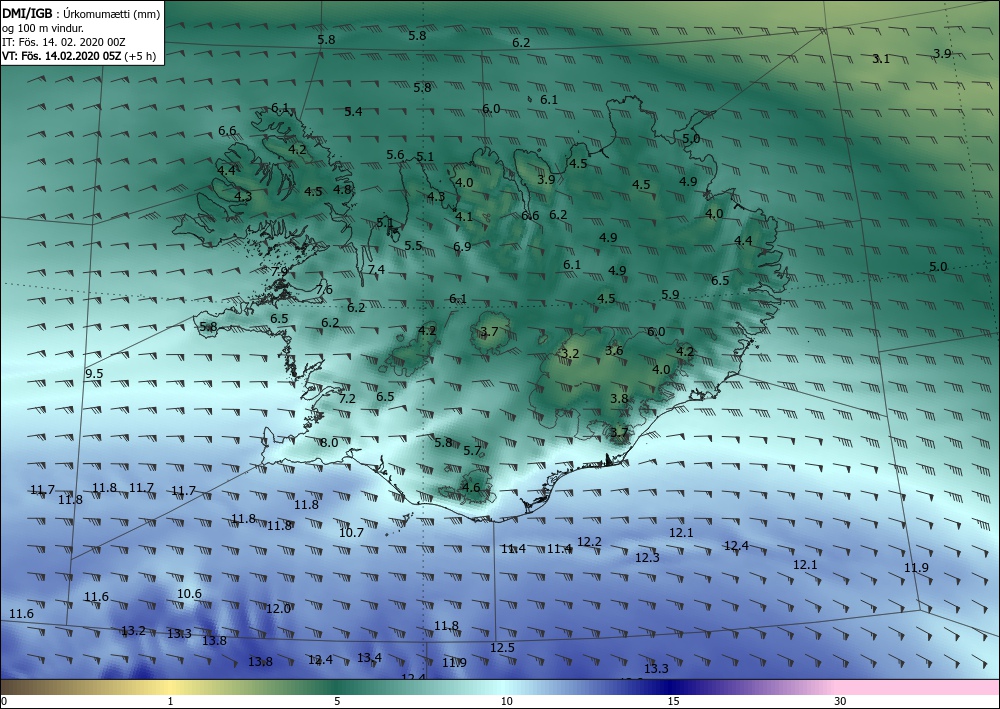Screen dimensions: 1000x709
Task: Select the 3.6 value on the glacier
Action: [x=614, y=351]
